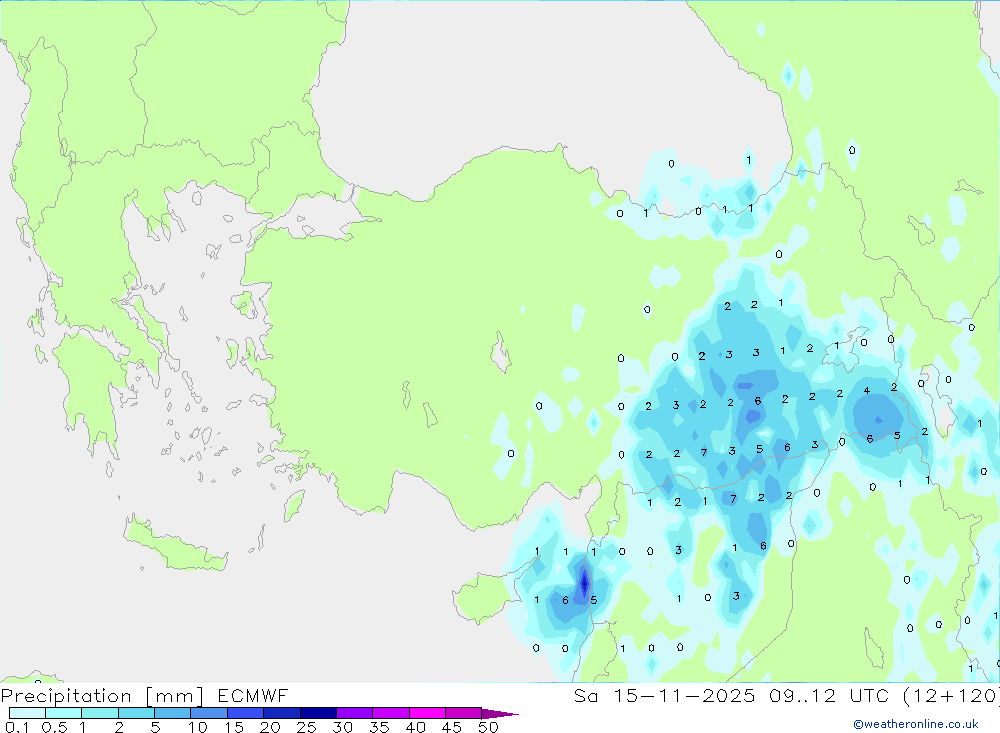Screen dimensions: 1000x733
Task: Click the "35" legend scale label
Action: pyautogui.click(x=379, y=727)
